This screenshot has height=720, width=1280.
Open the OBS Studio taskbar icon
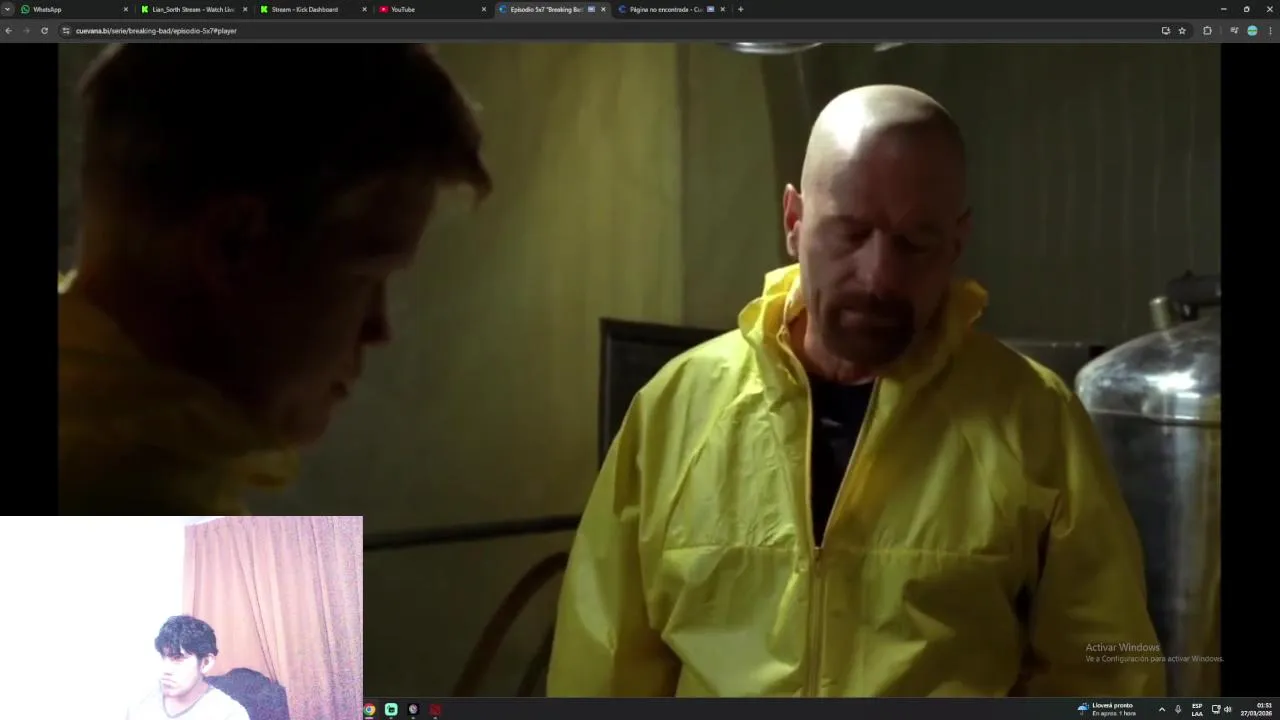point(413,710)
